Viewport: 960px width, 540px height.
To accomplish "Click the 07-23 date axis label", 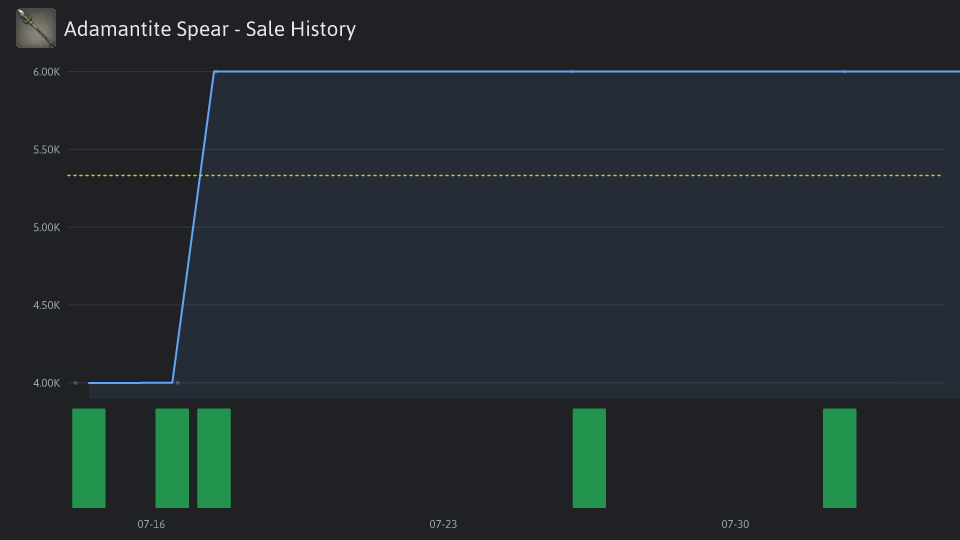I will point(443,524).
